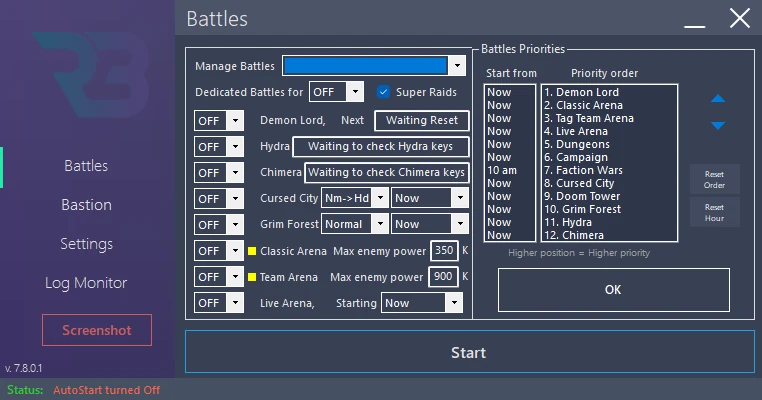
Task: Confirm Battles Priorities with OK
Action: coord(613,290)
